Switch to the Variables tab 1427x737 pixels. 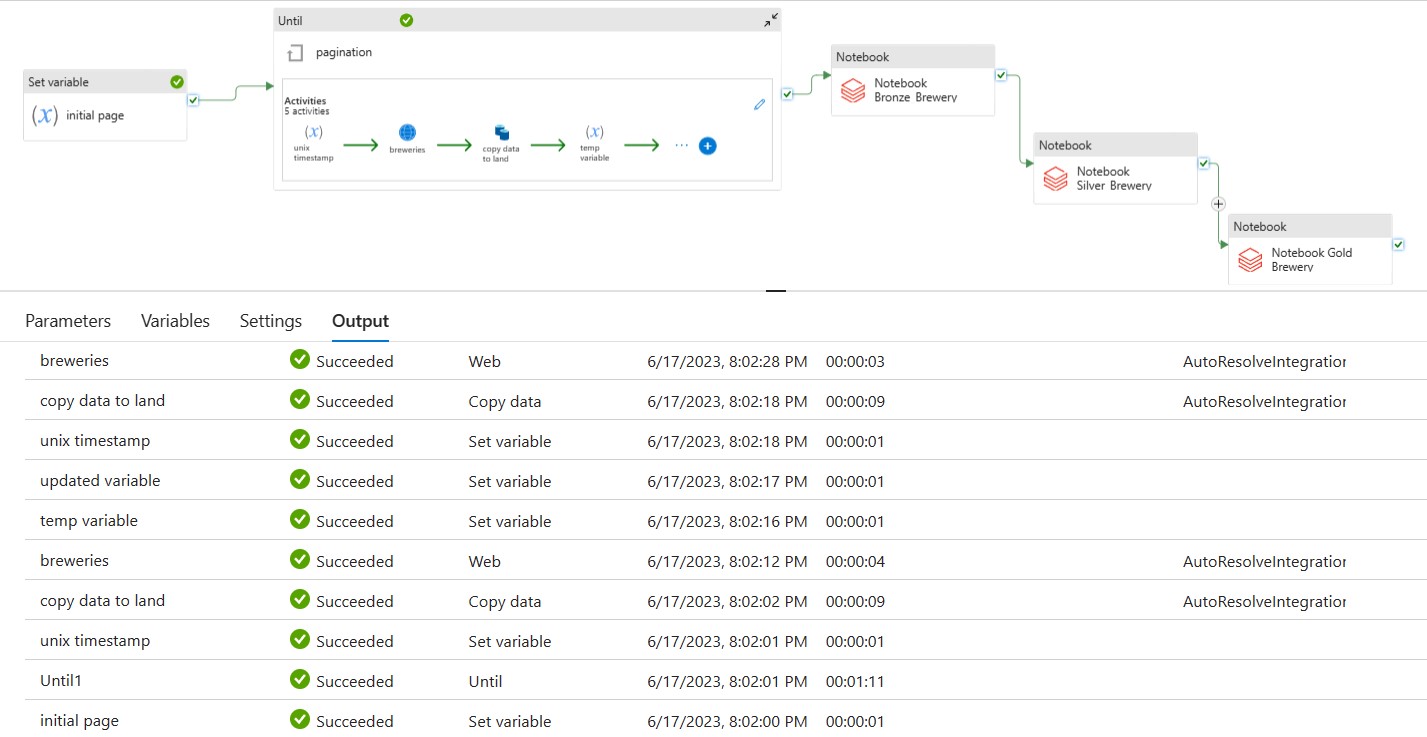(x=175, y=320)
